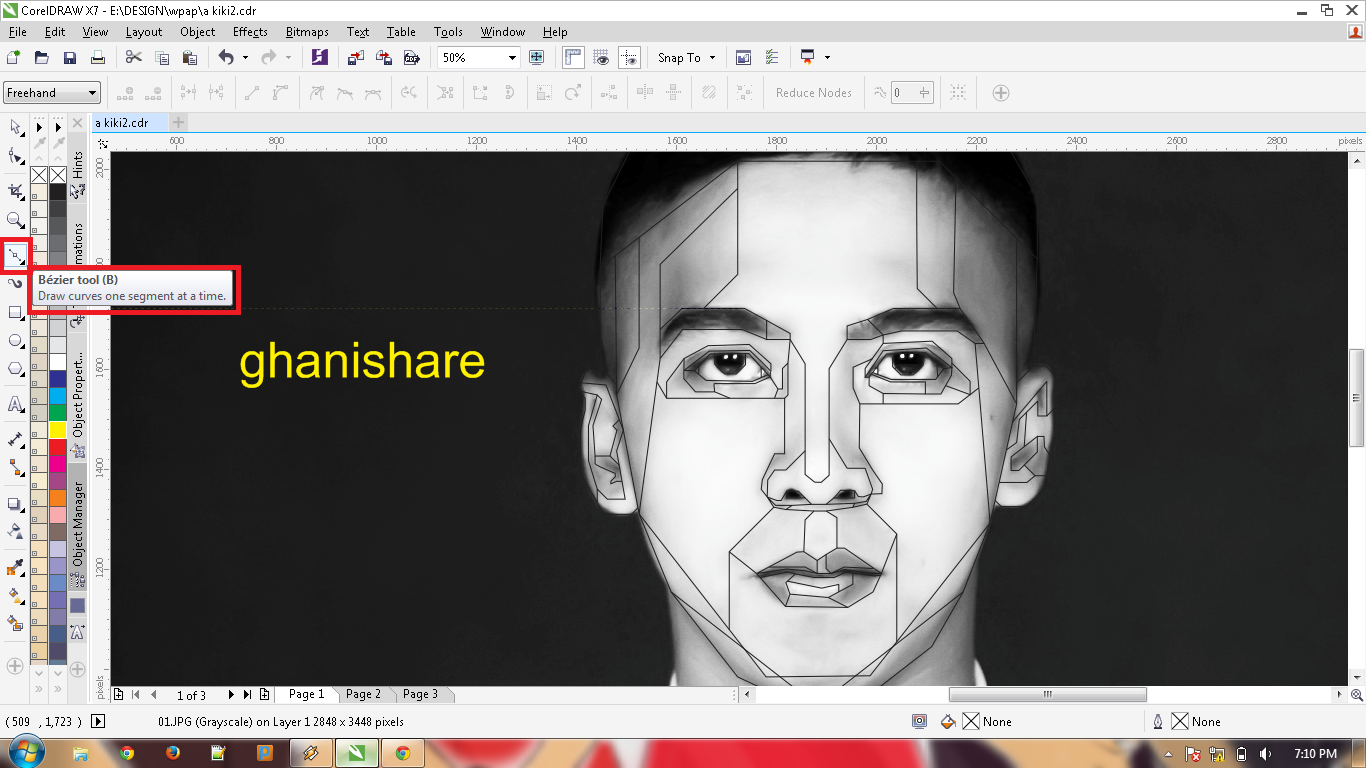Select the Zoom tool magnifier
This screenshot has height=768, width=1366.
15,220
